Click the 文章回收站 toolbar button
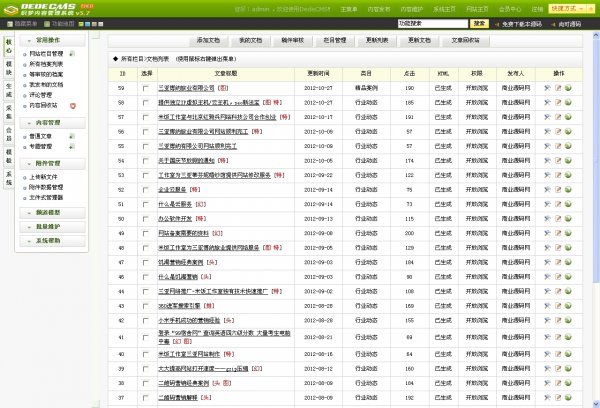600x408 pixels. (465, 41)
